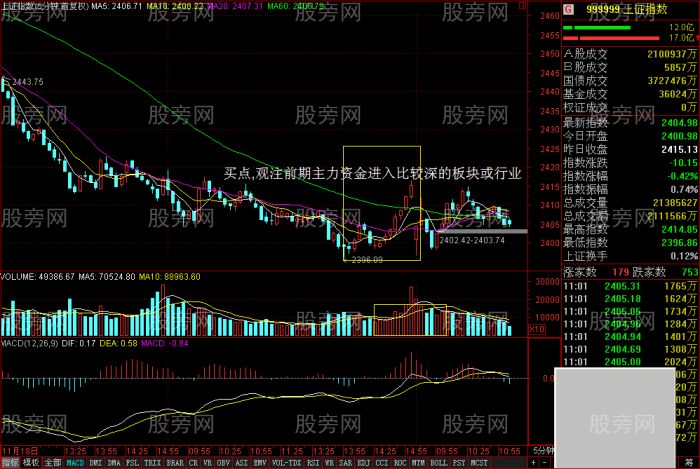Select the 全部 tab
This screenshot has width=700, height=469.
[53, 463]
